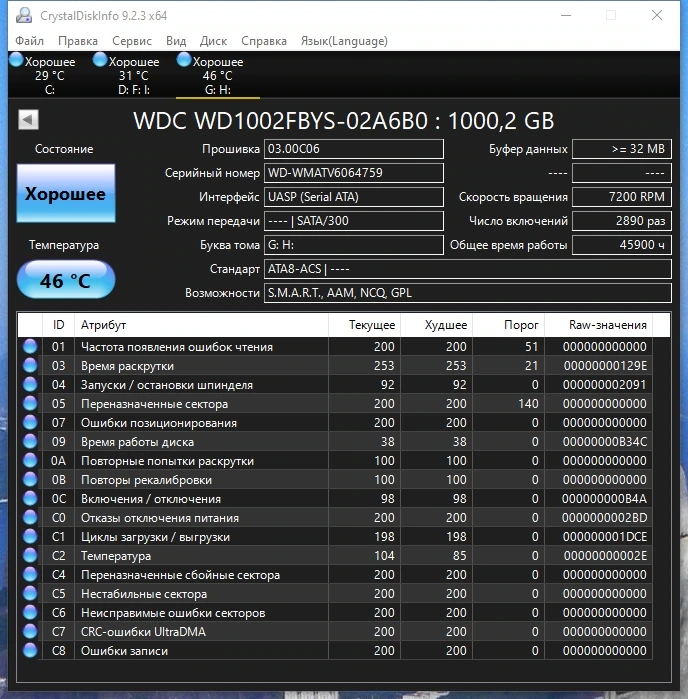Click status orb for attribute C5 row
The image size is (688, 699).
click(x=30, y=593)
